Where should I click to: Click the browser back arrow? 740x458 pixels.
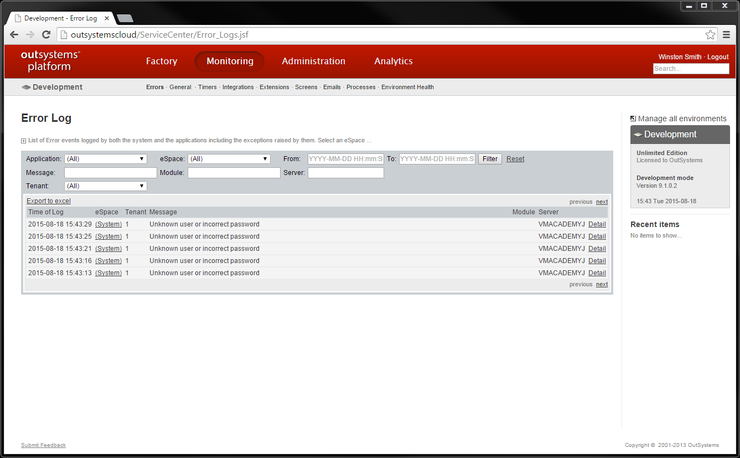[14, 34]
